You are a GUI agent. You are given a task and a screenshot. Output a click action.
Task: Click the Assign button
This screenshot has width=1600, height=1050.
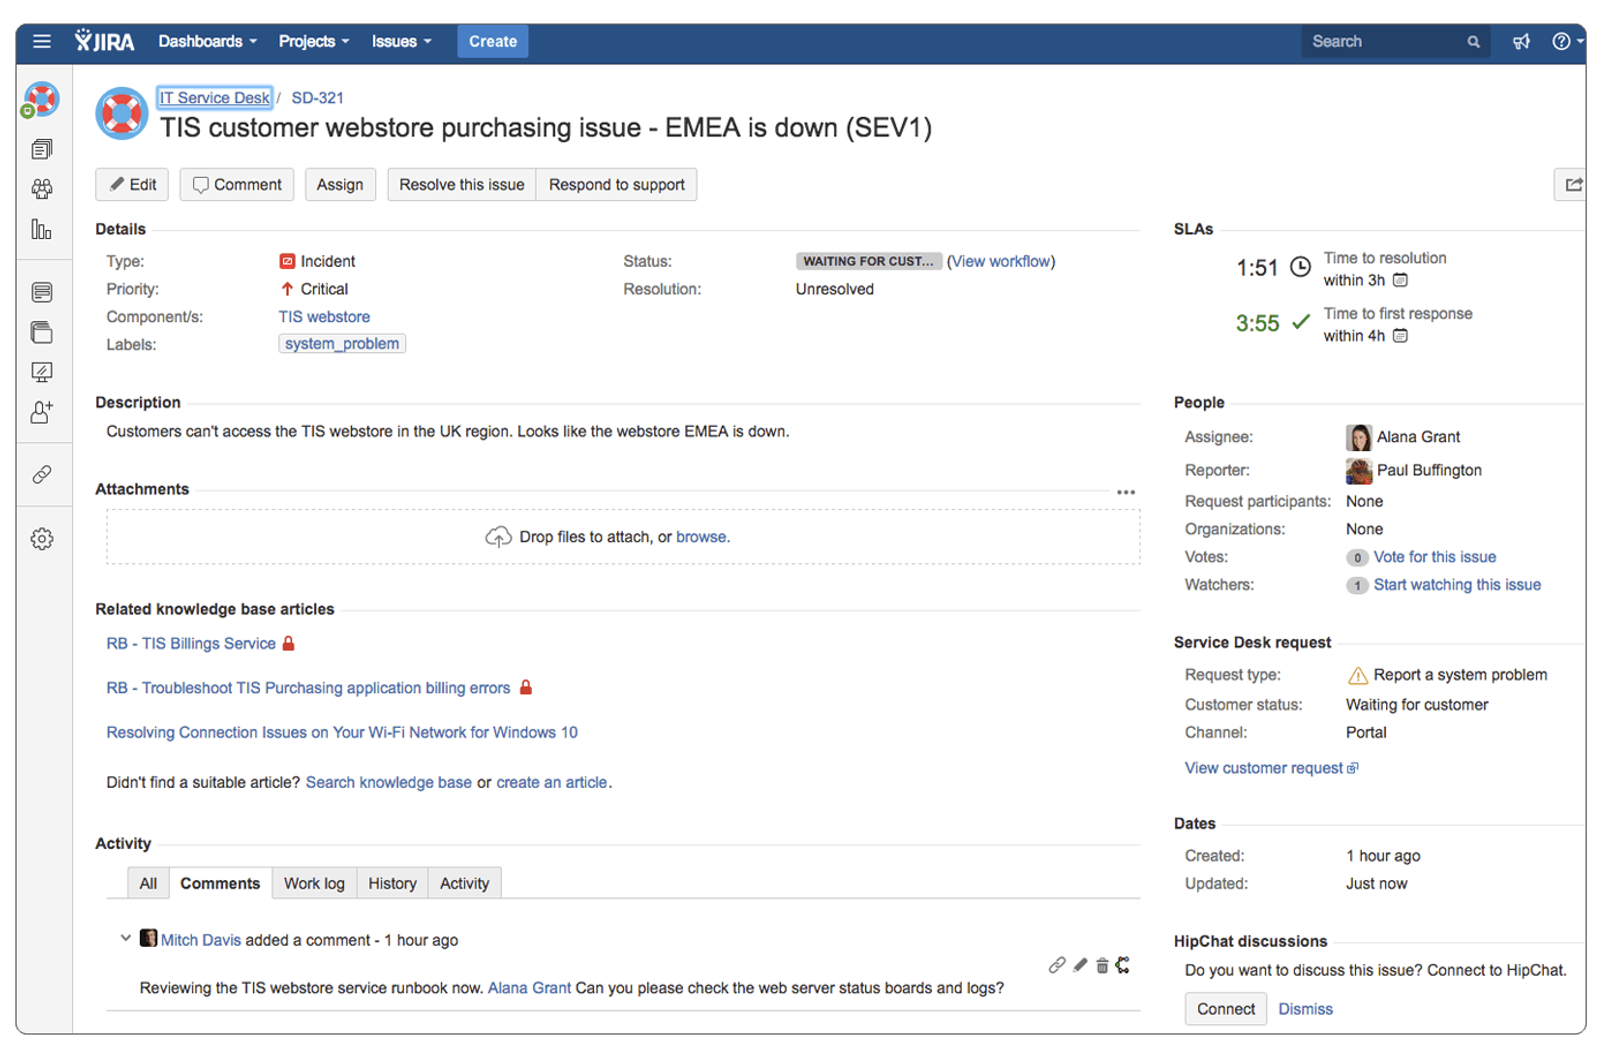click(340, 185)
